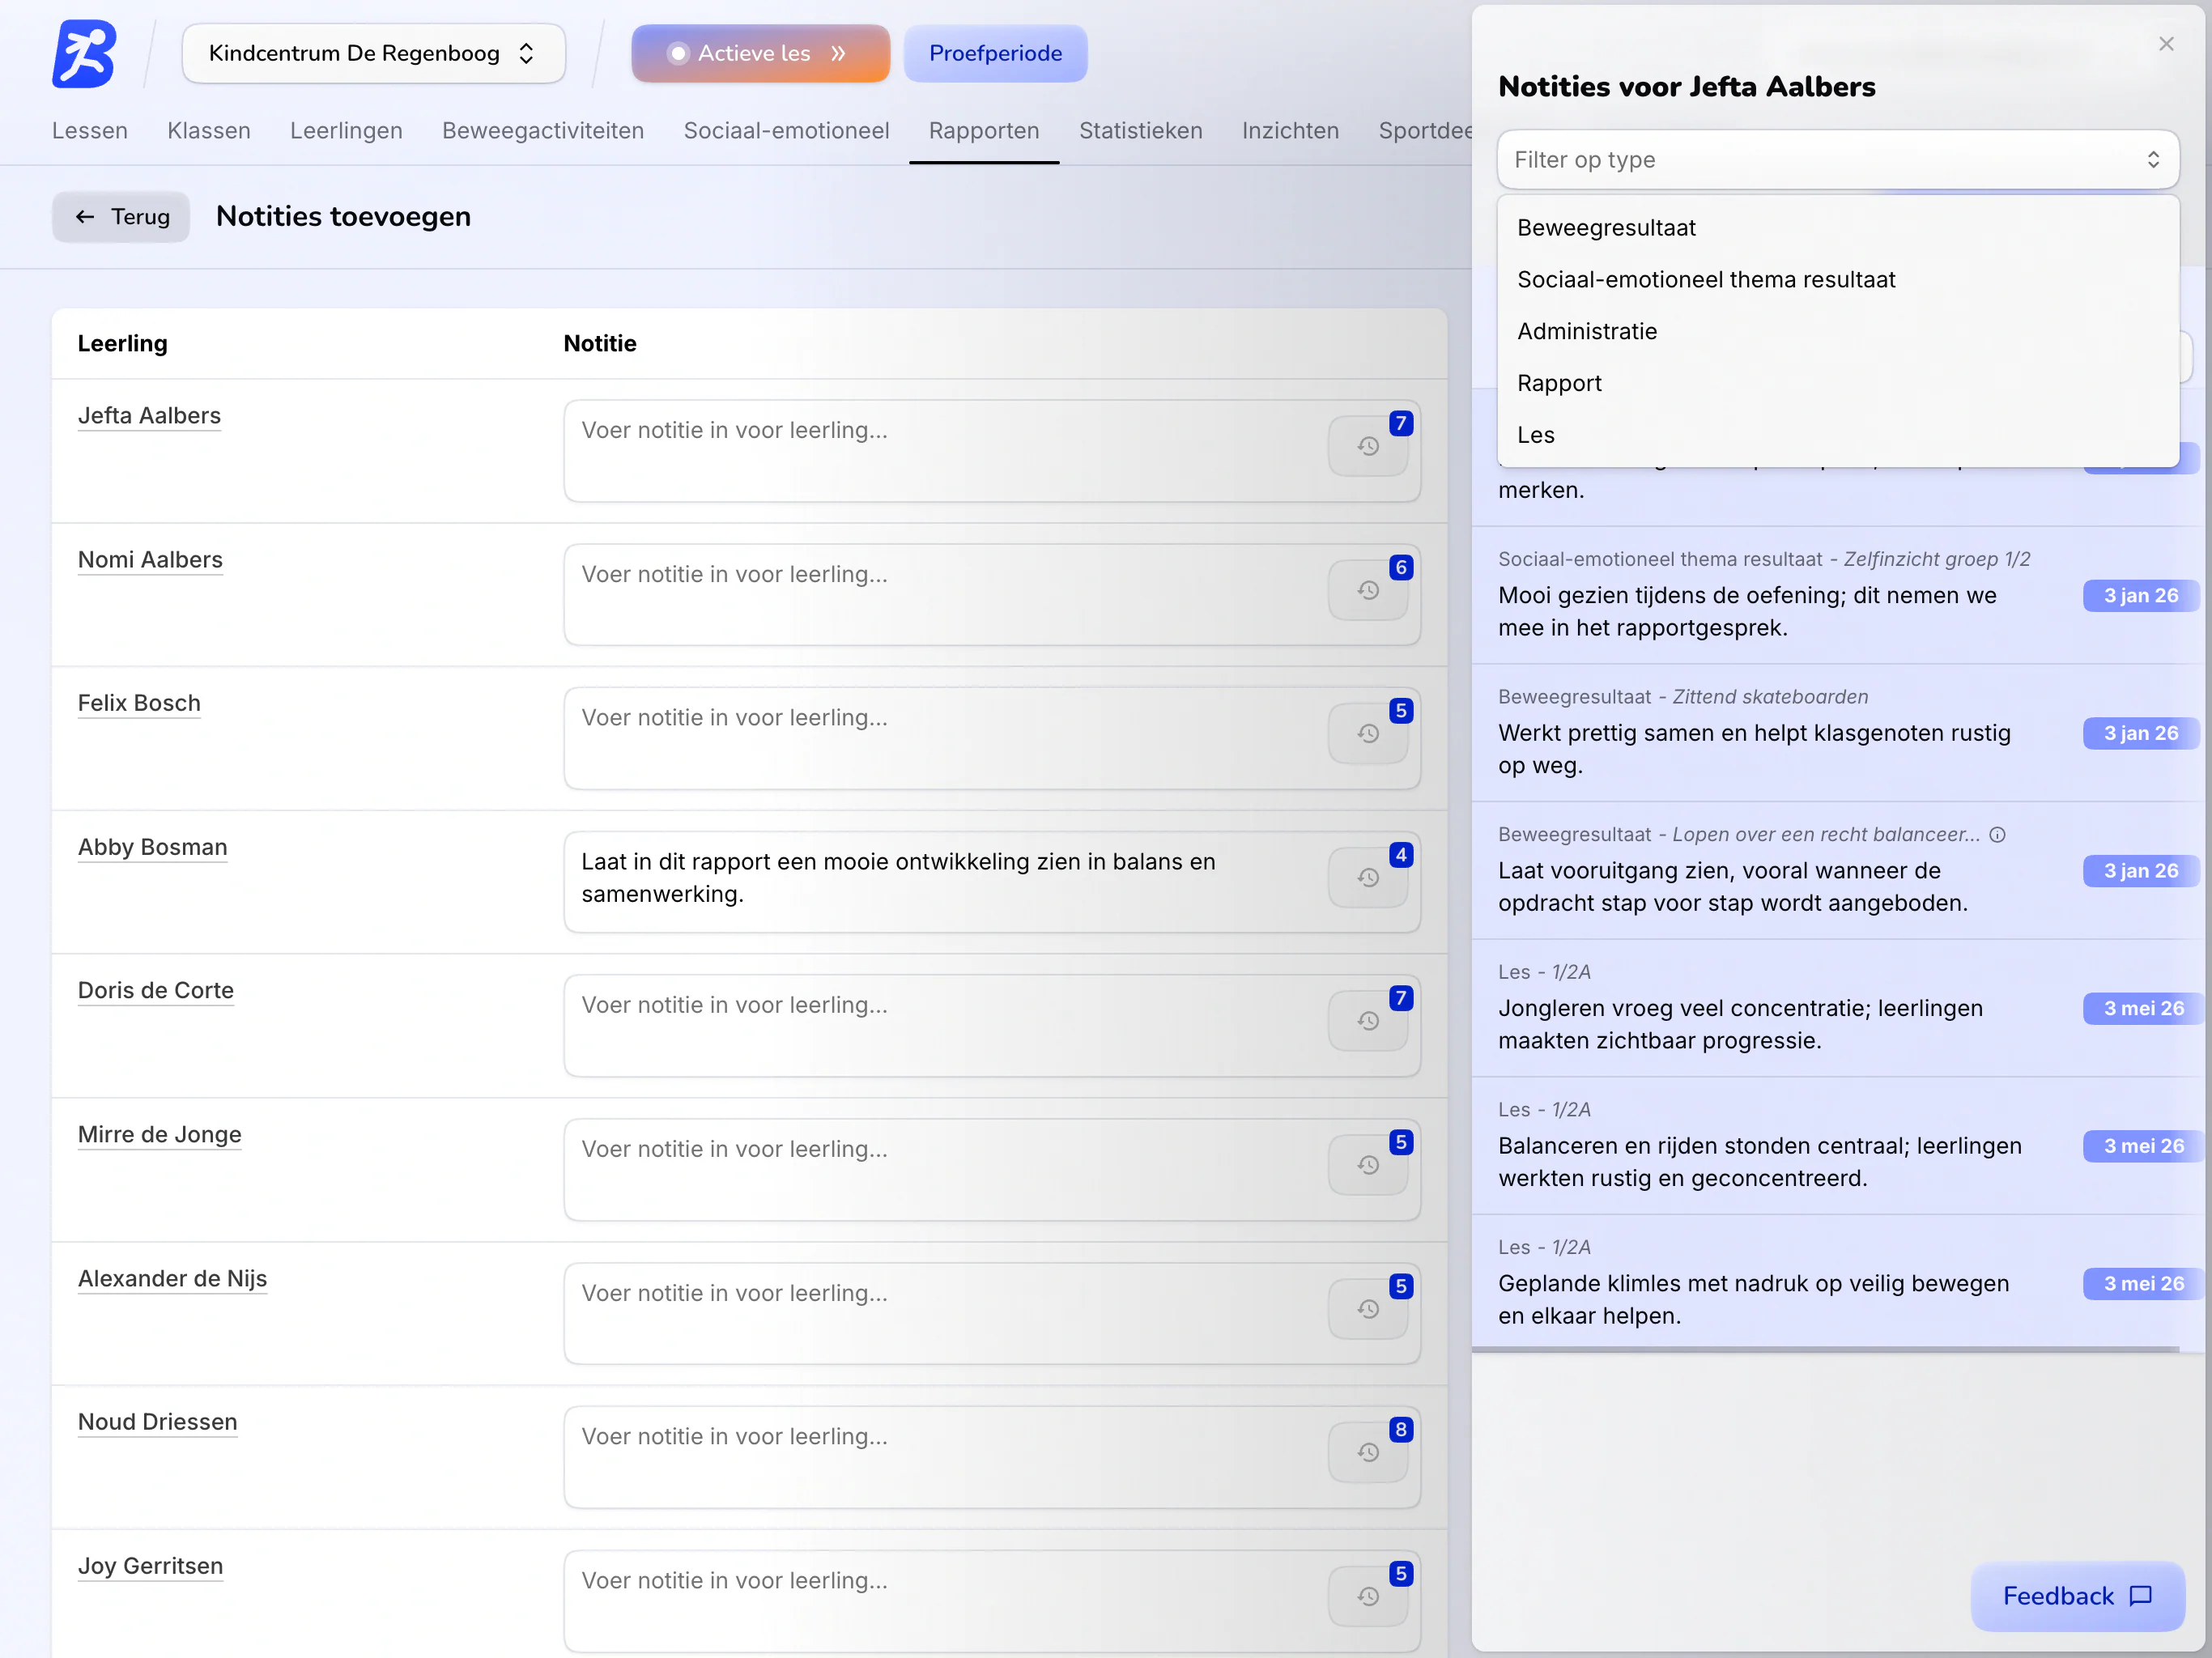
Task: Open student link Nomi Aalbers
Action: 150,560
